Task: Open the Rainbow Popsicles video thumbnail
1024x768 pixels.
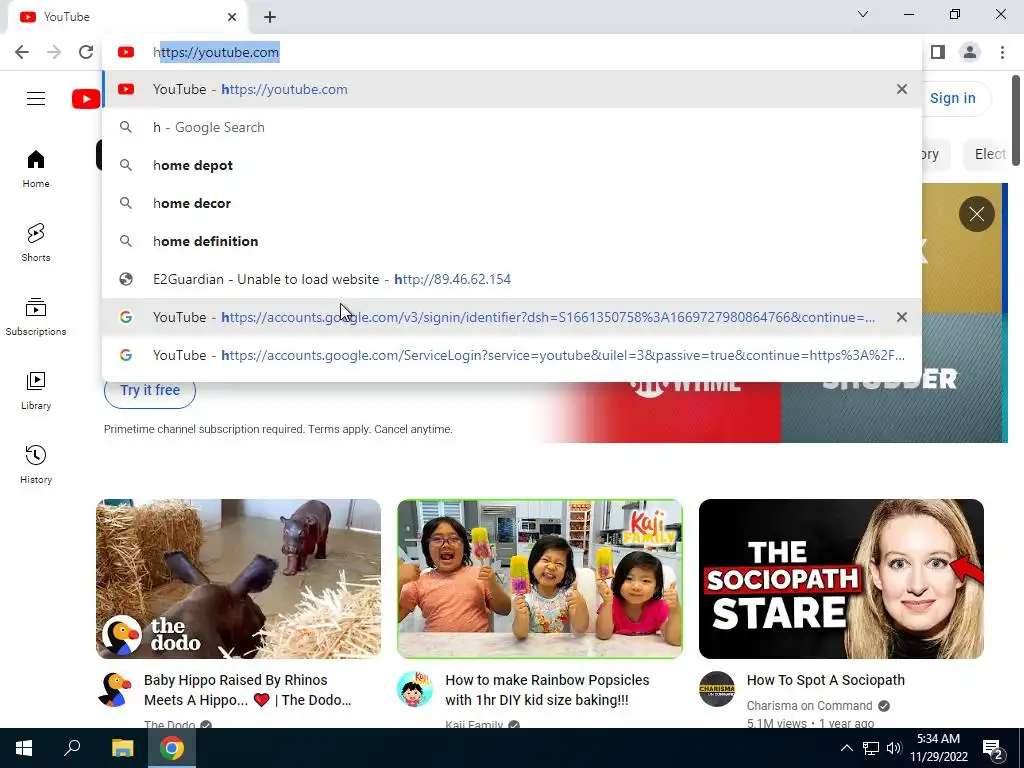Action: [x=540, y=579]
